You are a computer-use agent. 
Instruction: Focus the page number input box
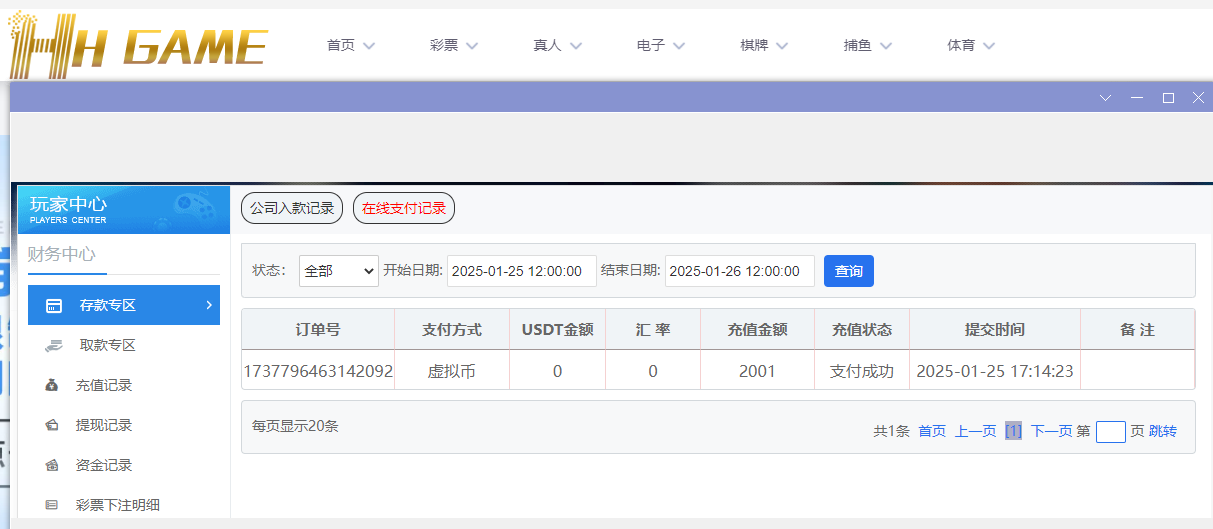[1110, 431]
